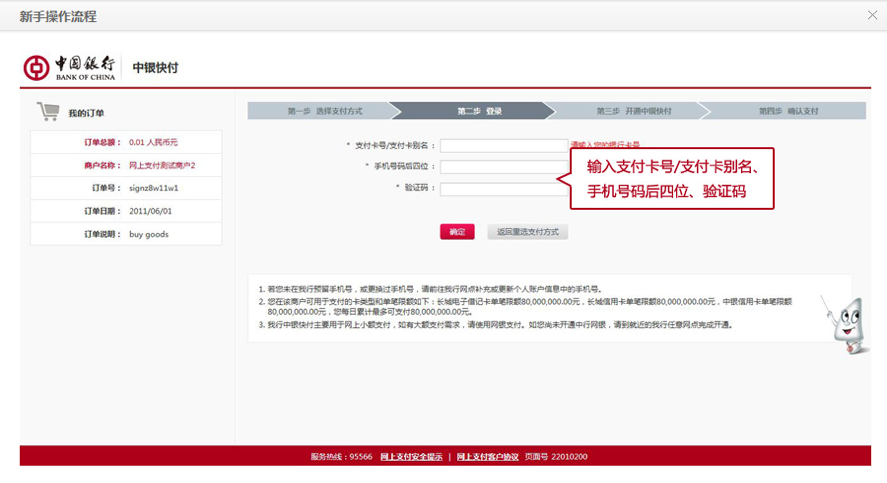Screen dimensions: 887x483
Task: Focus the 支付卡号/支付卡别名 input field
Action: [504, 145]
